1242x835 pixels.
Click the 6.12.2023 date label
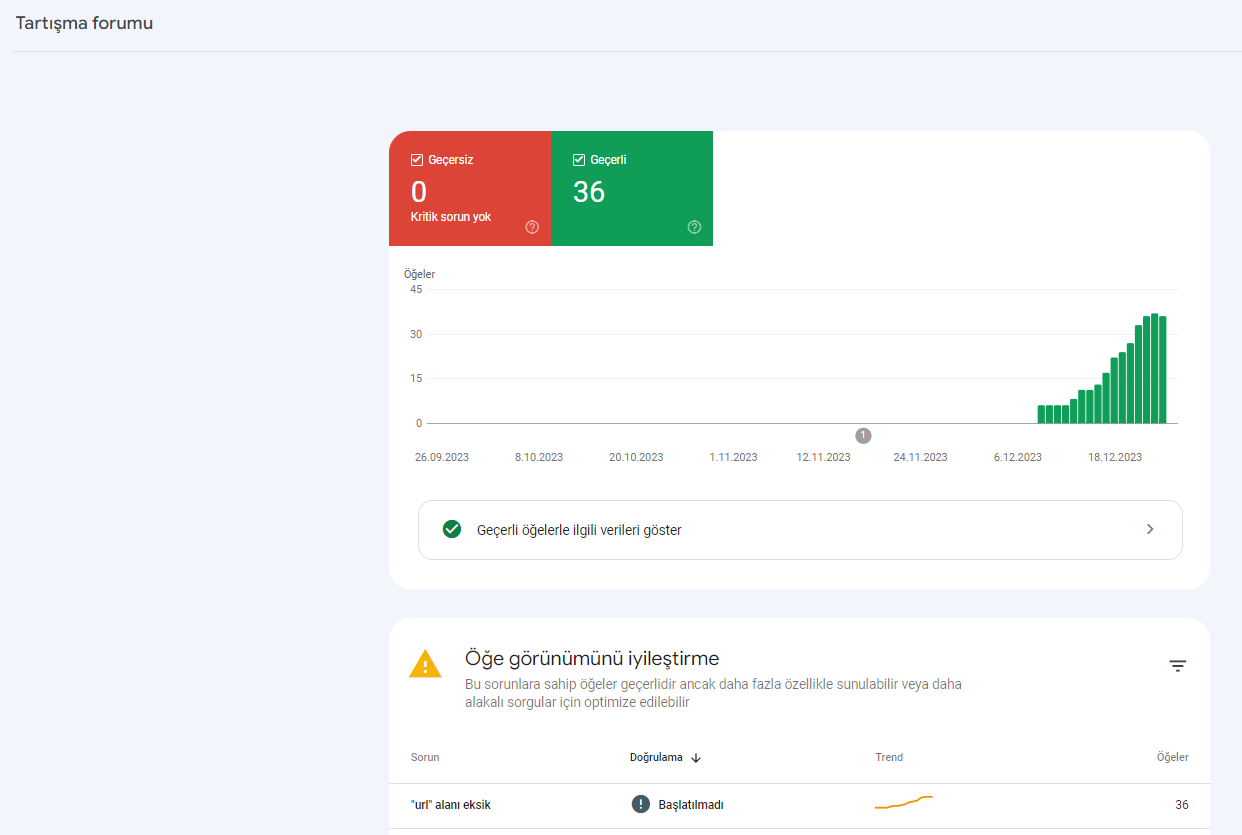pos(1018,457)
